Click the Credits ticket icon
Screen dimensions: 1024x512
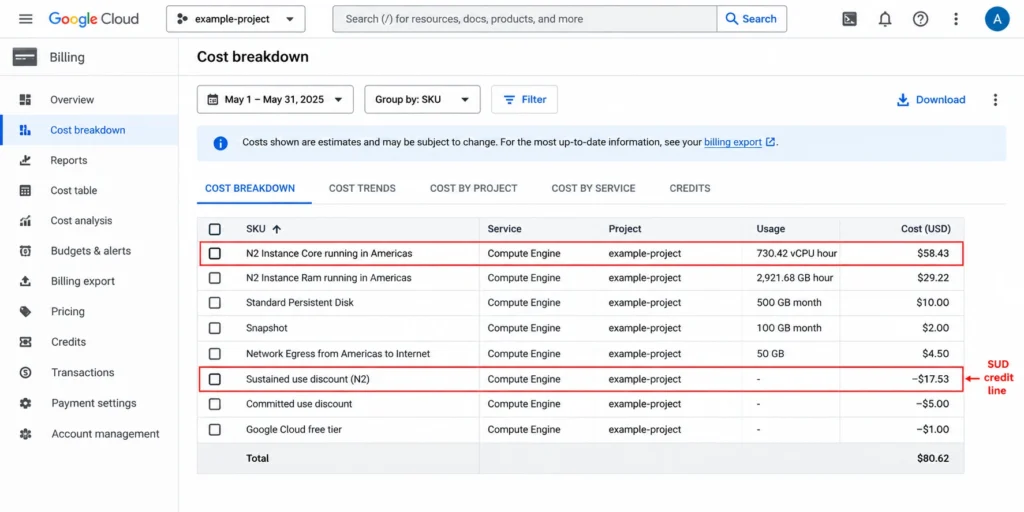click(x=25, y=342)
